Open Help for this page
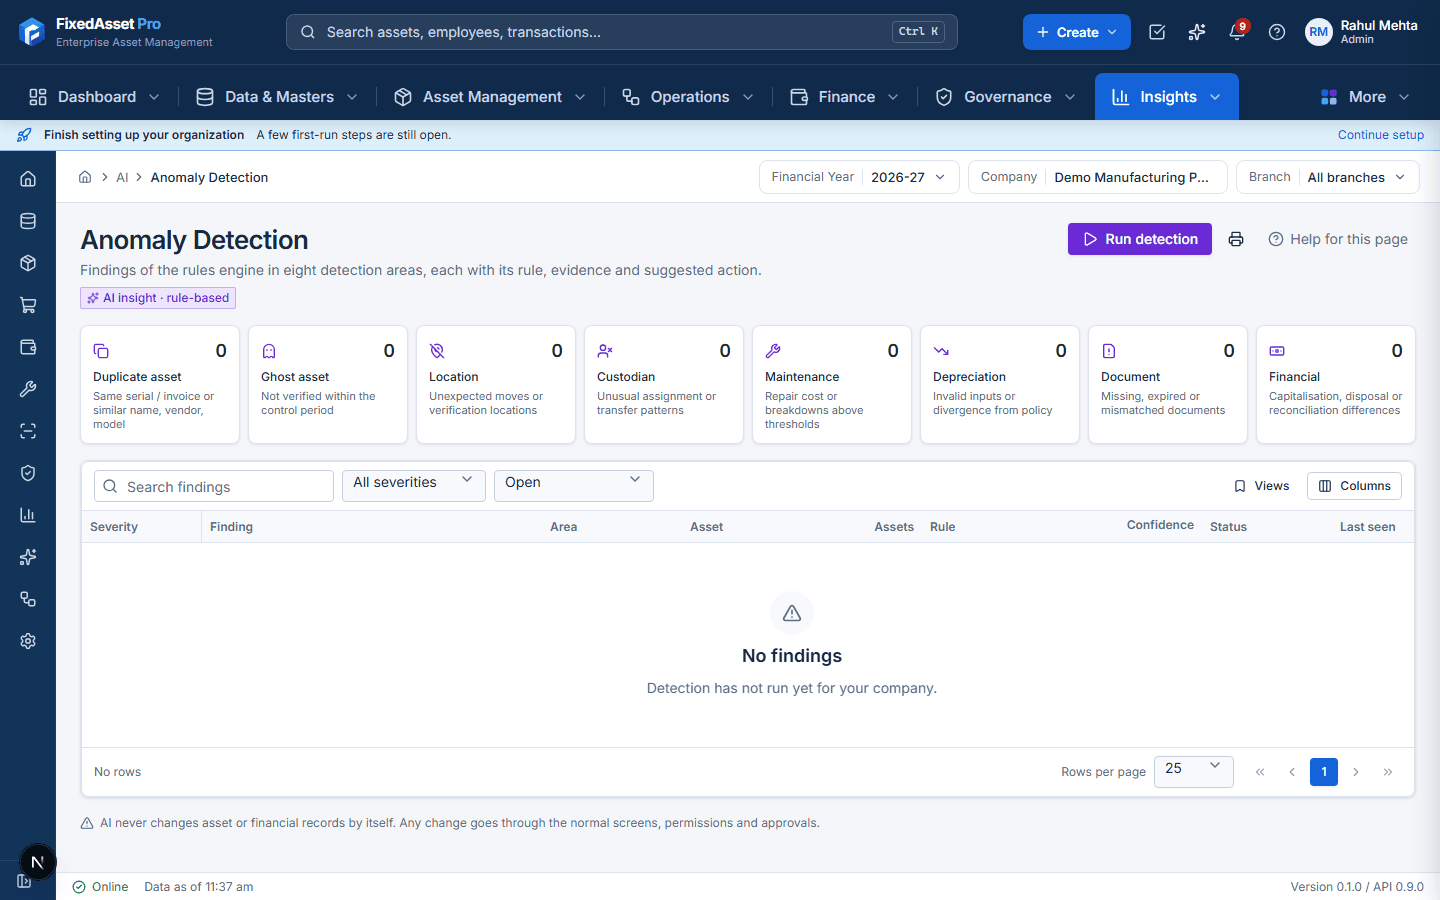 1338,239
